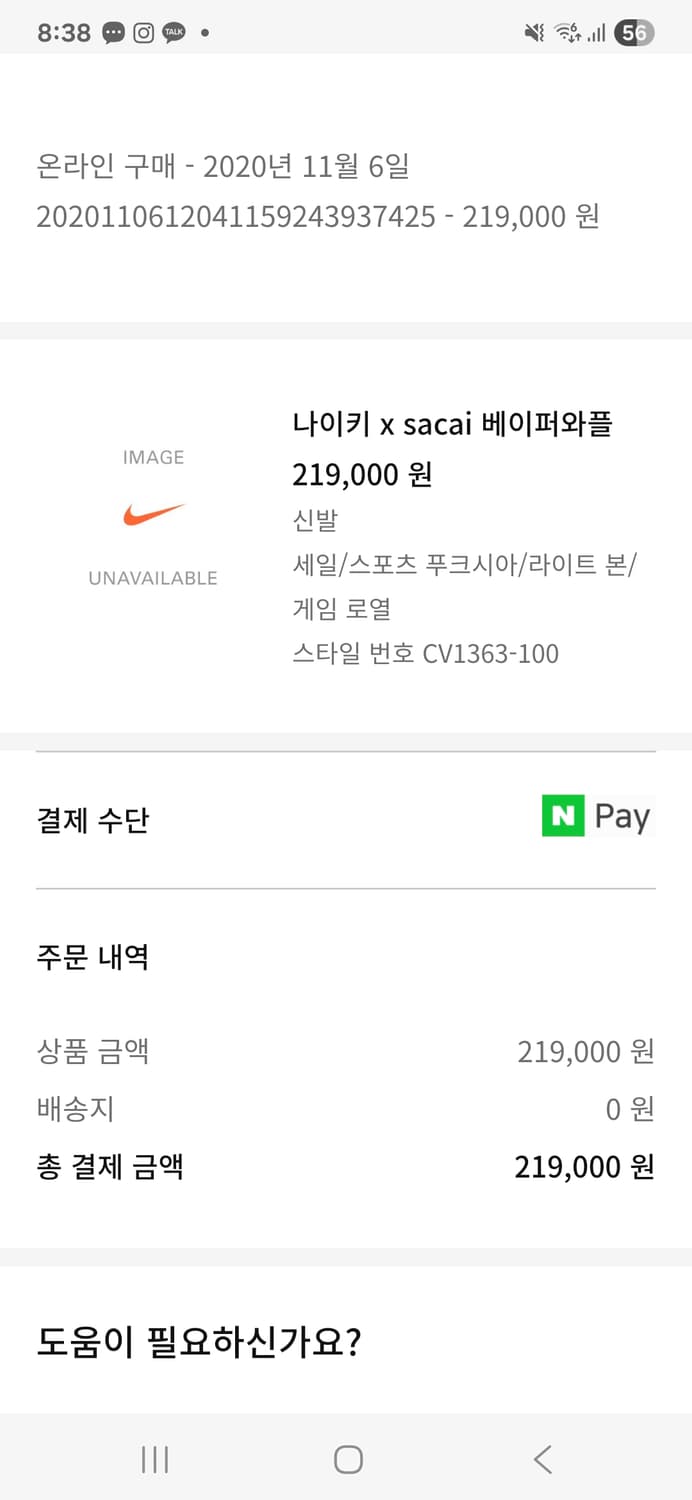Viewport: 692px width, 1500px height.
Task: Tap the back navigation arrow
Action: (541, 1459)
